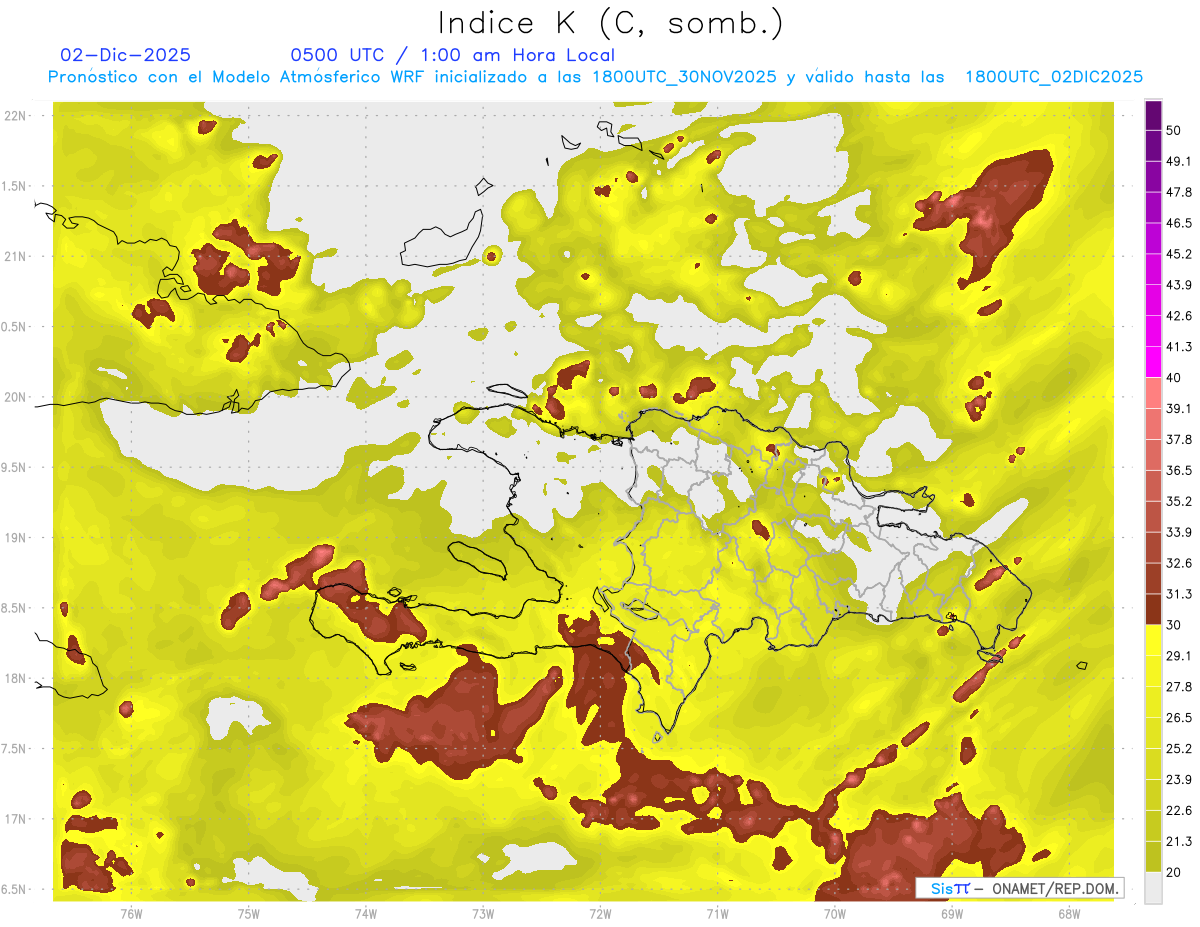Select the colorbar value "43.9"
This screenshot has height=927, width=1200.
coord(1179,285)
